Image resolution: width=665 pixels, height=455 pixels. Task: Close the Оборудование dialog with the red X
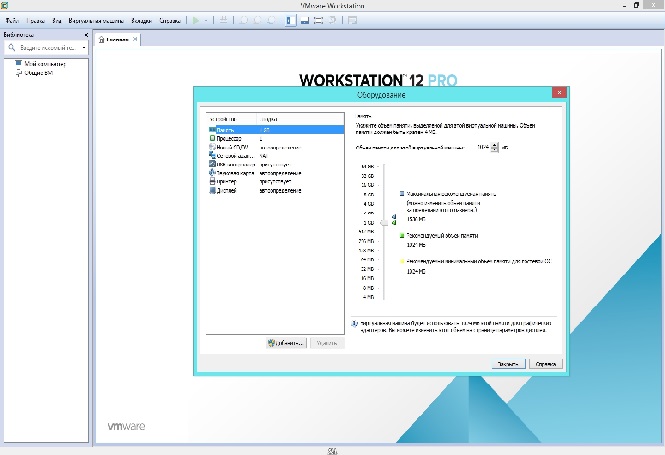click(x=559, y=92)
